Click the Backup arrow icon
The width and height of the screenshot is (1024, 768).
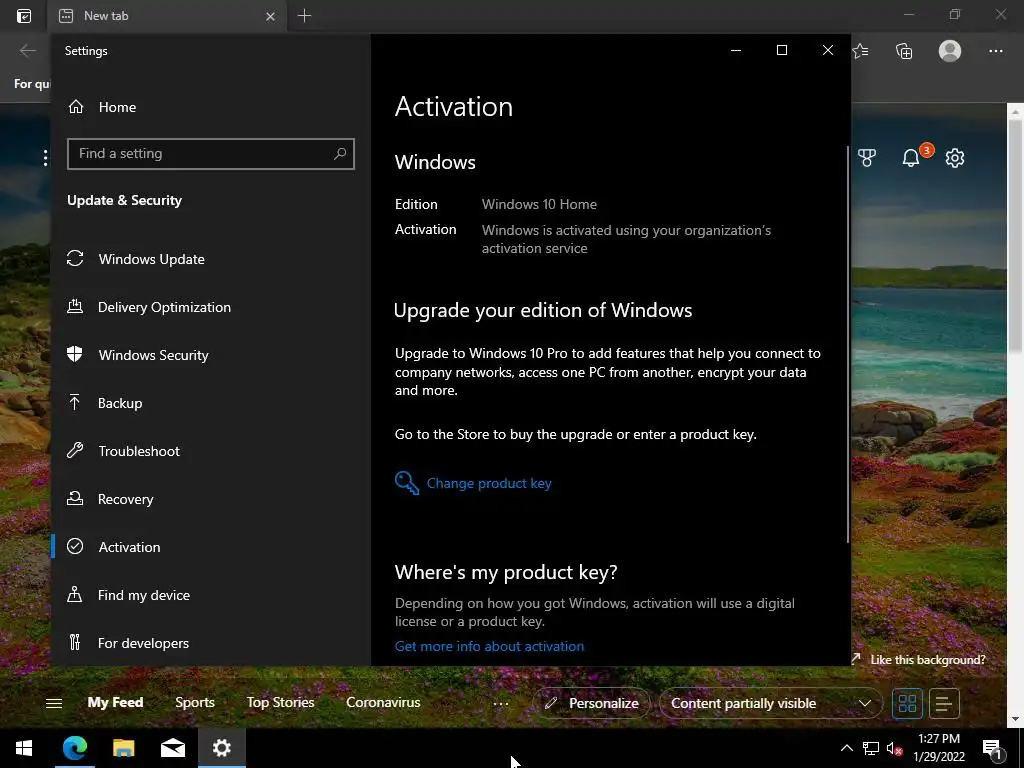pos(74,402)
